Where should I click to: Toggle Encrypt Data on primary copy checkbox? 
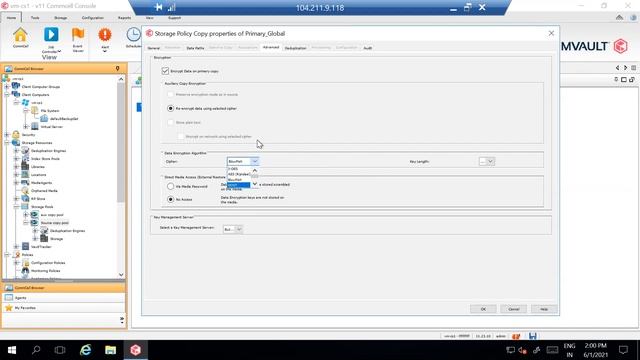point(165,71)
